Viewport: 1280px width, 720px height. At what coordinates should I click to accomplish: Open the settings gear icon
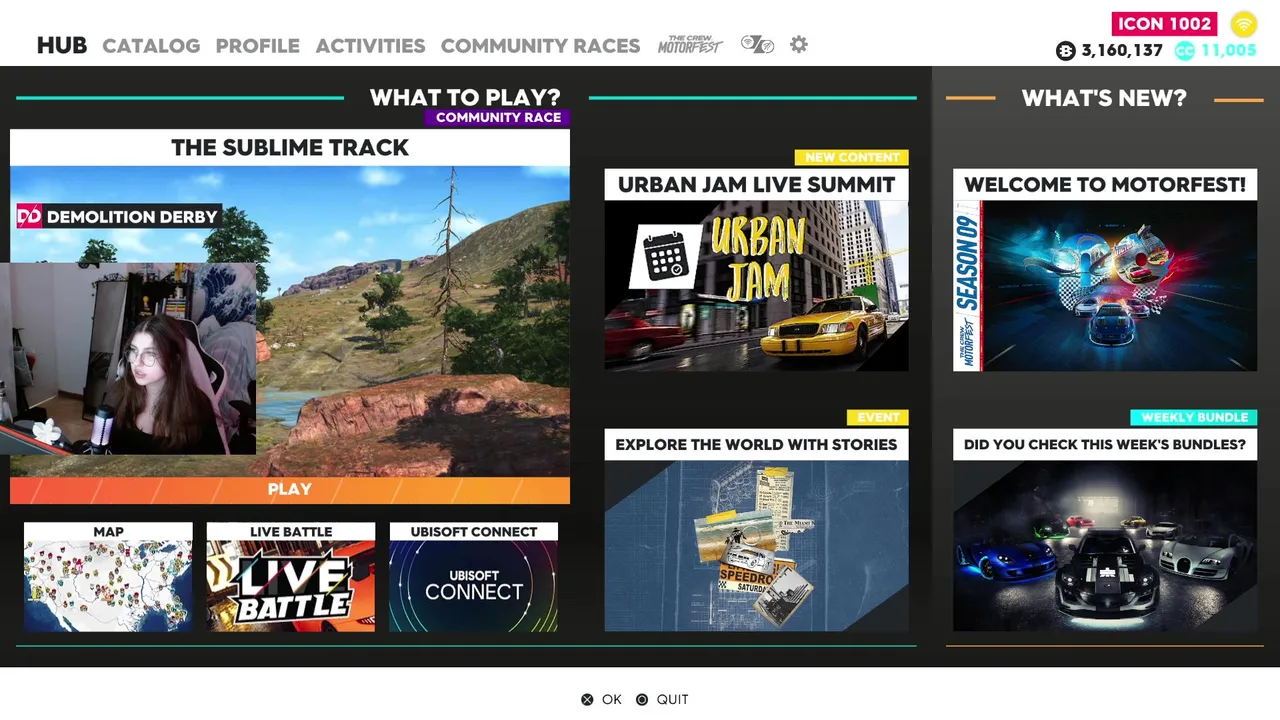[x=798, y=45]
